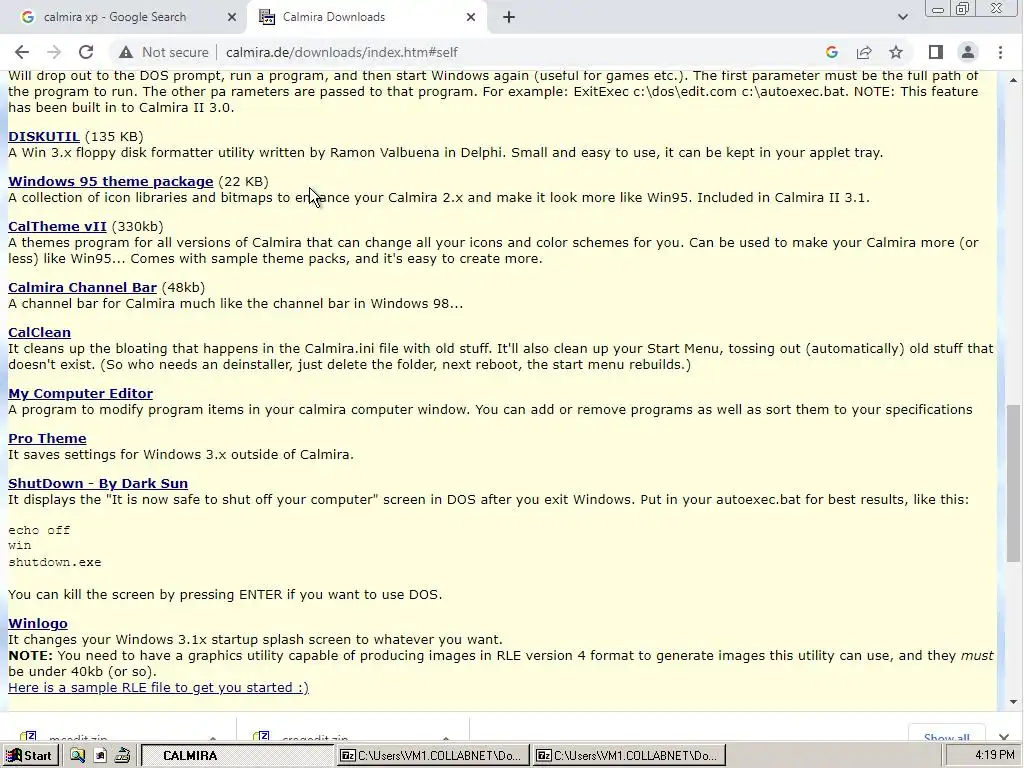Close the downloads bar

point(1004,737)
